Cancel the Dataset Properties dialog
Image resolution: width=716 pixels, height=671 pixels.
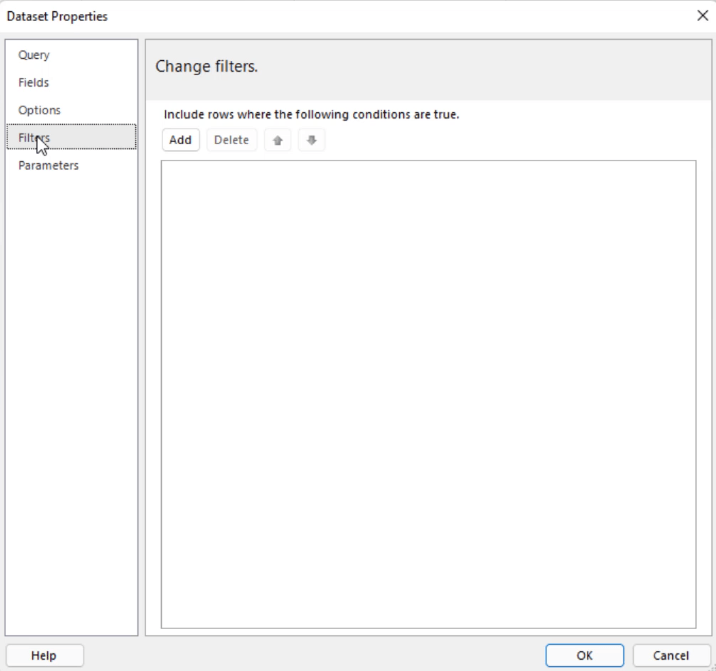click(671, 655)
